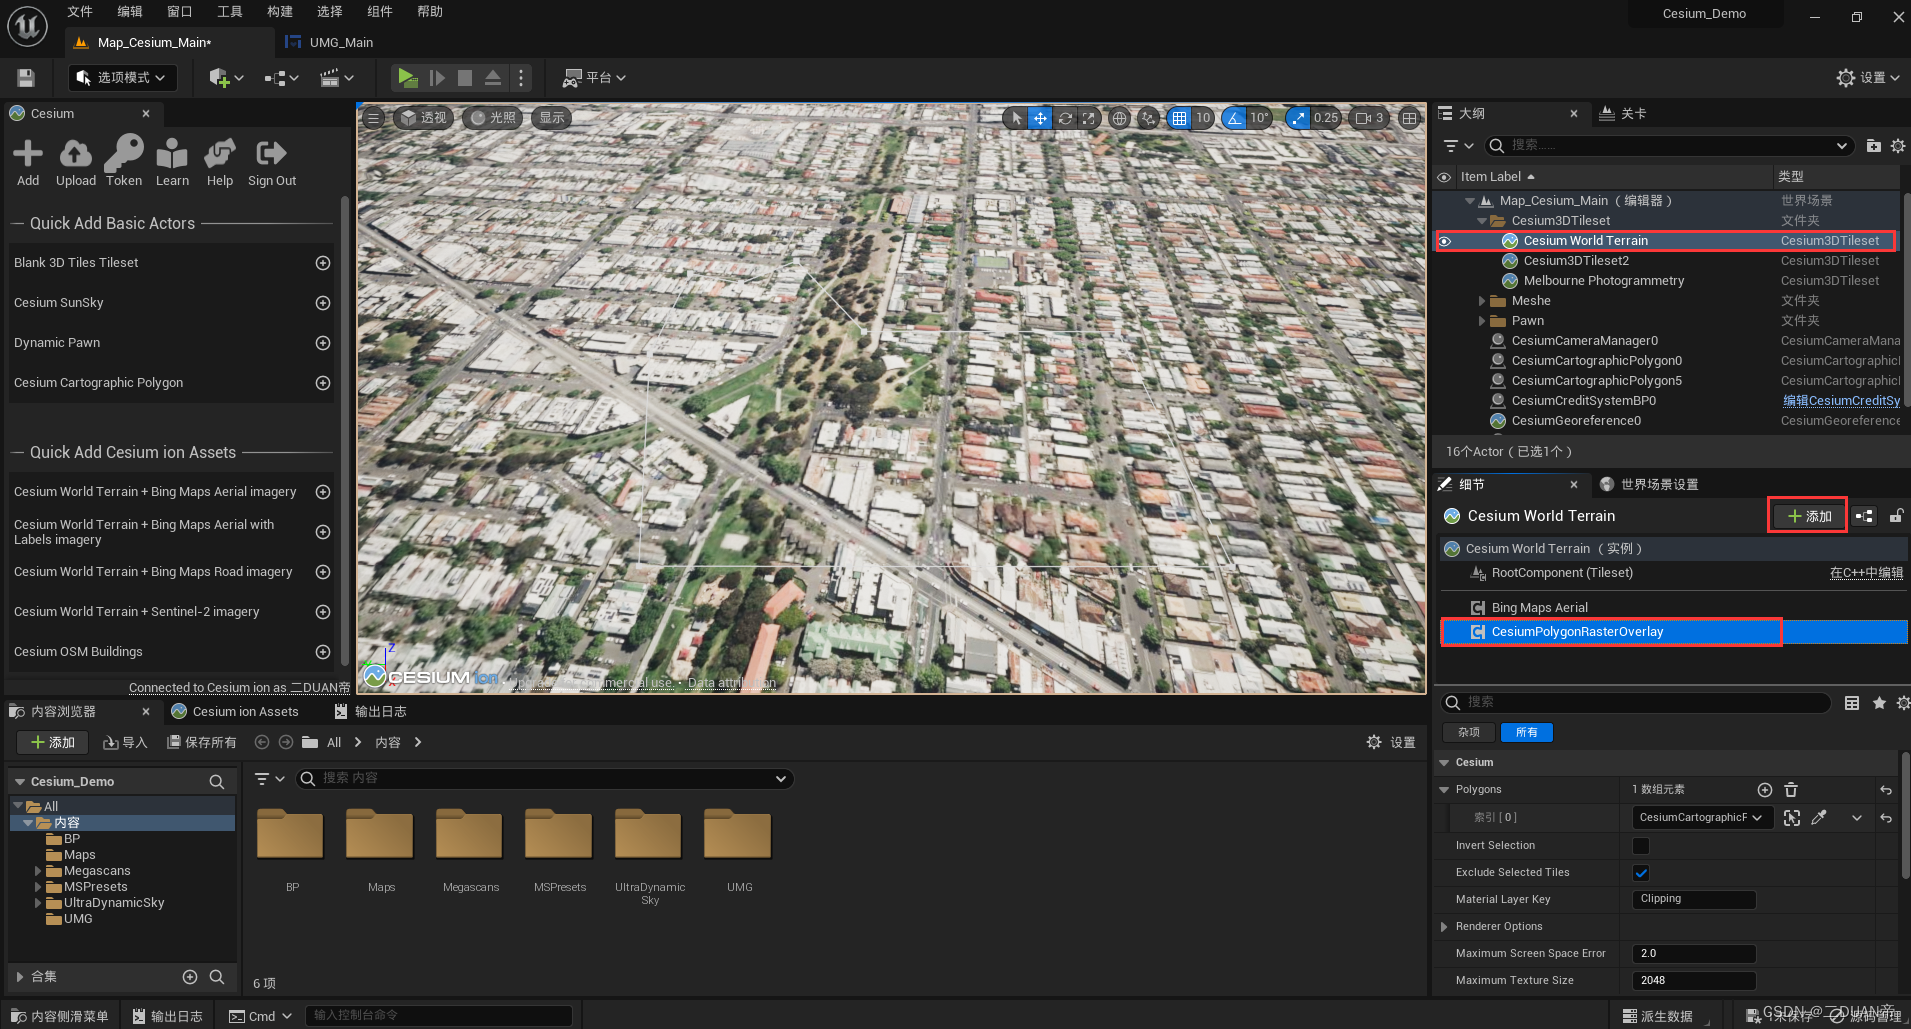Expand the Meshe folder in the outliner
The width and height of the screenshot is (1911, 1029).
pos(1484,300)
